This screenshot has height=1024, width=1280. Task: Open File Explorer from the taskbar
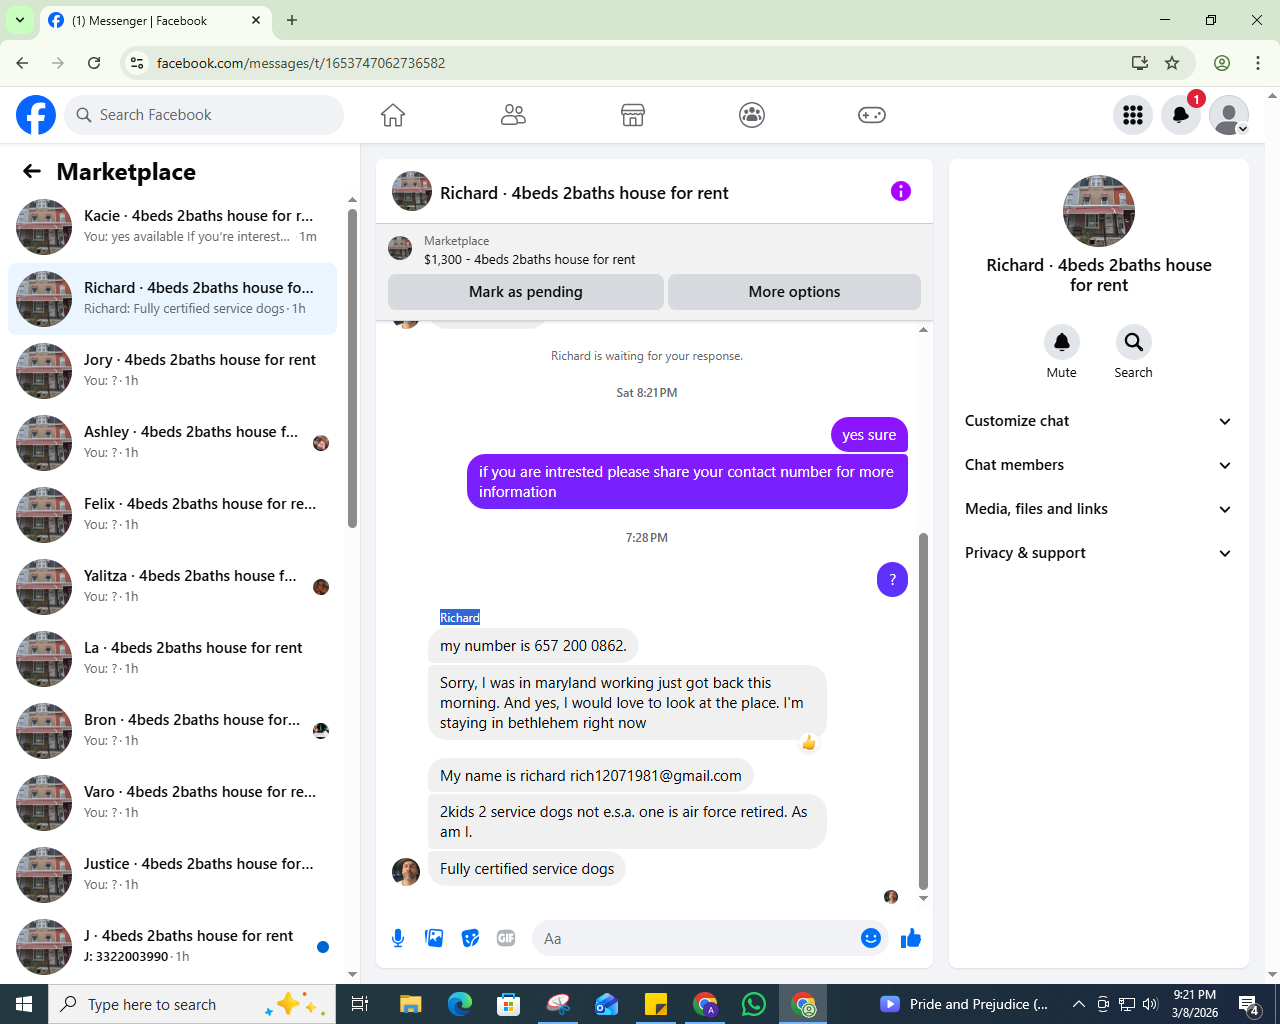point(410,1004)
